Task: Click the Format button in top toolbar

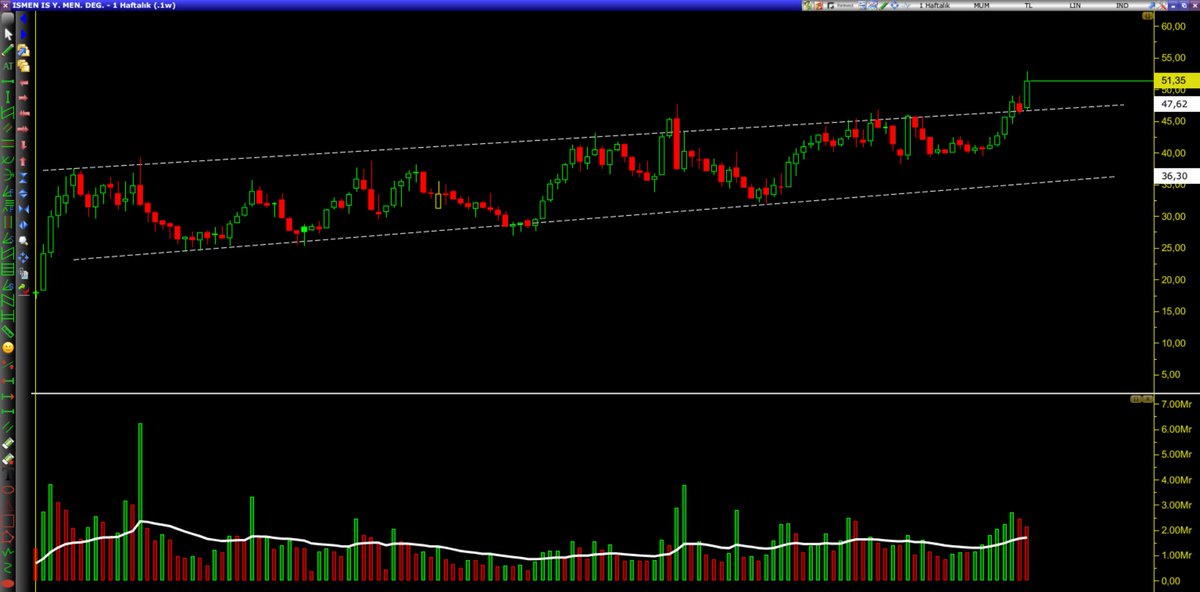Action: click(x=845, y=5)
